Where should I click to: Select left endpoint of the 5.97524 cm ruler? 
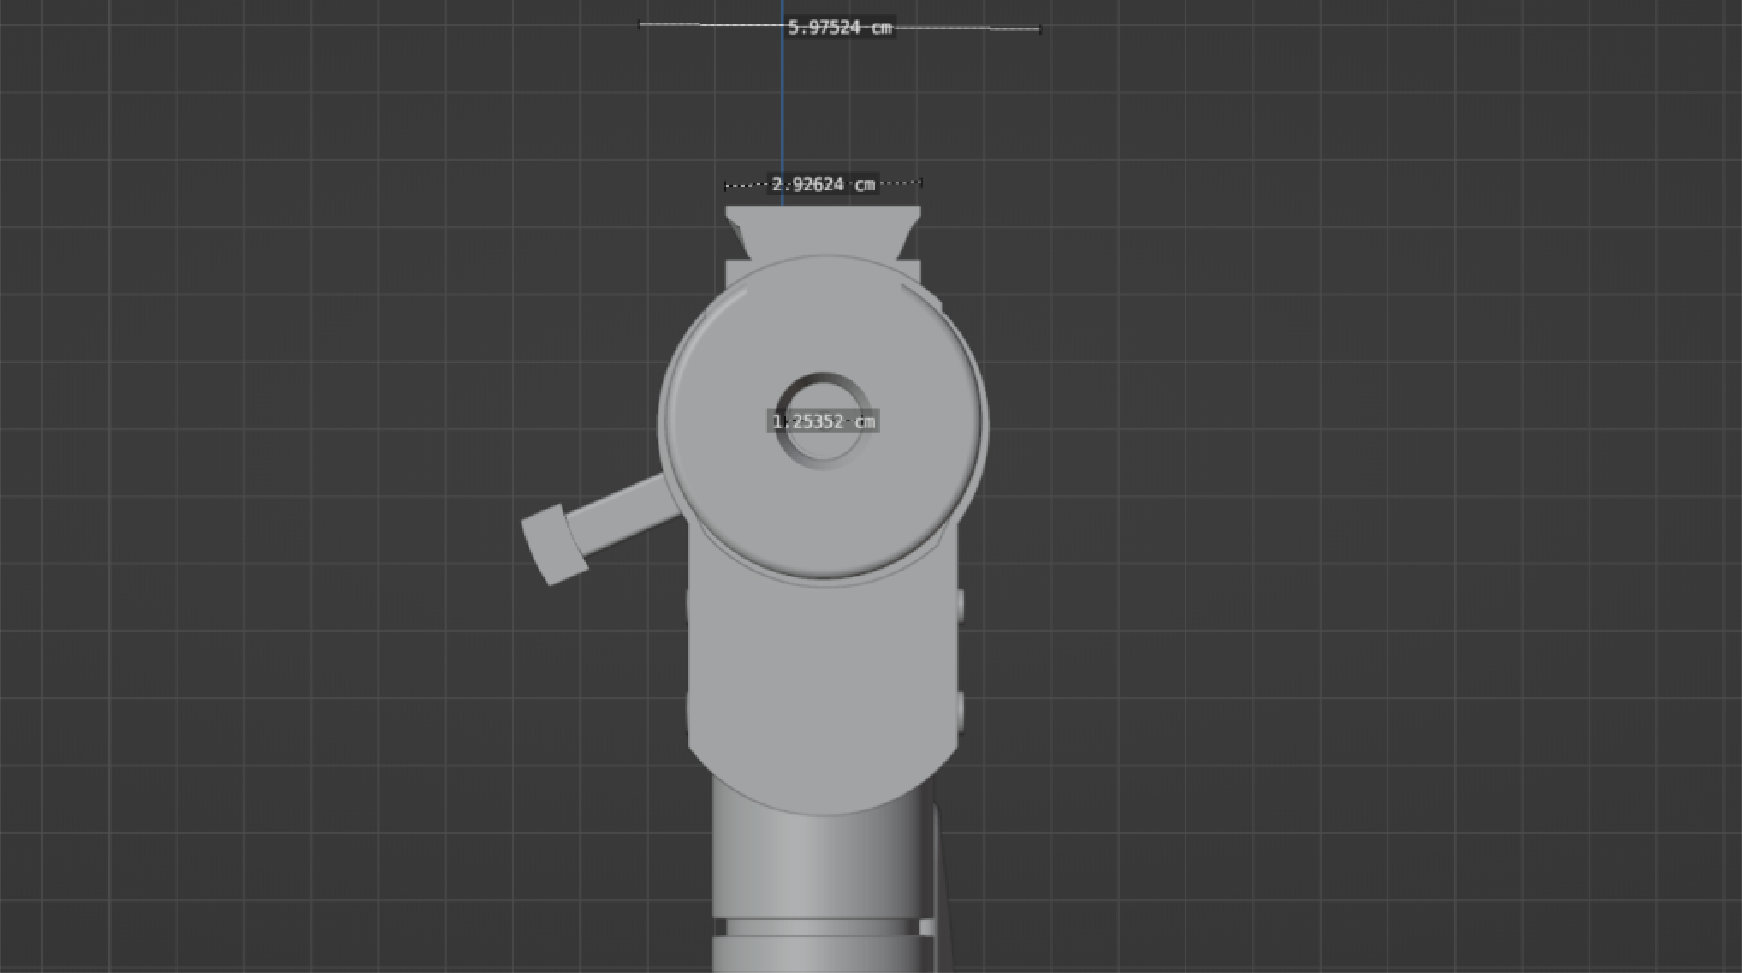[640, 24]
